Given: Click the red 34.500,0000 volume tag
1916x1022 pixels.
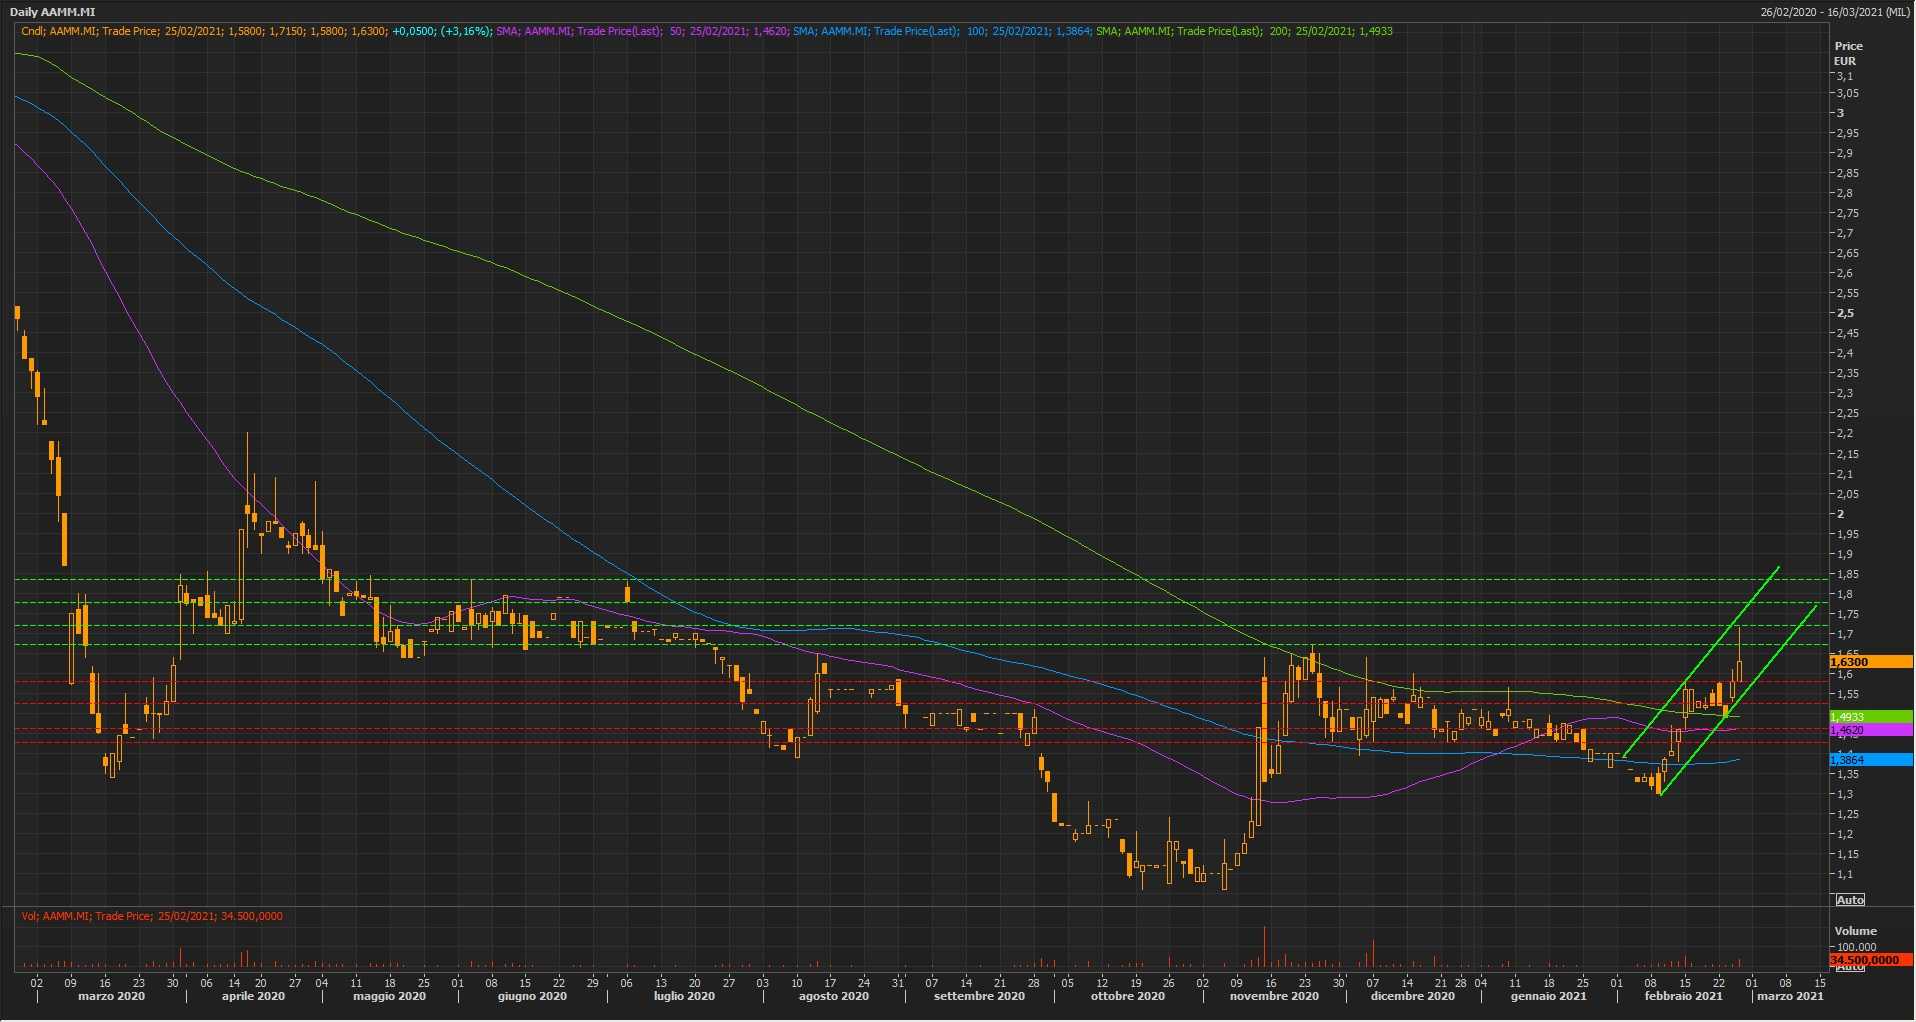Looking at the screenshot, I should (1869, 960).
